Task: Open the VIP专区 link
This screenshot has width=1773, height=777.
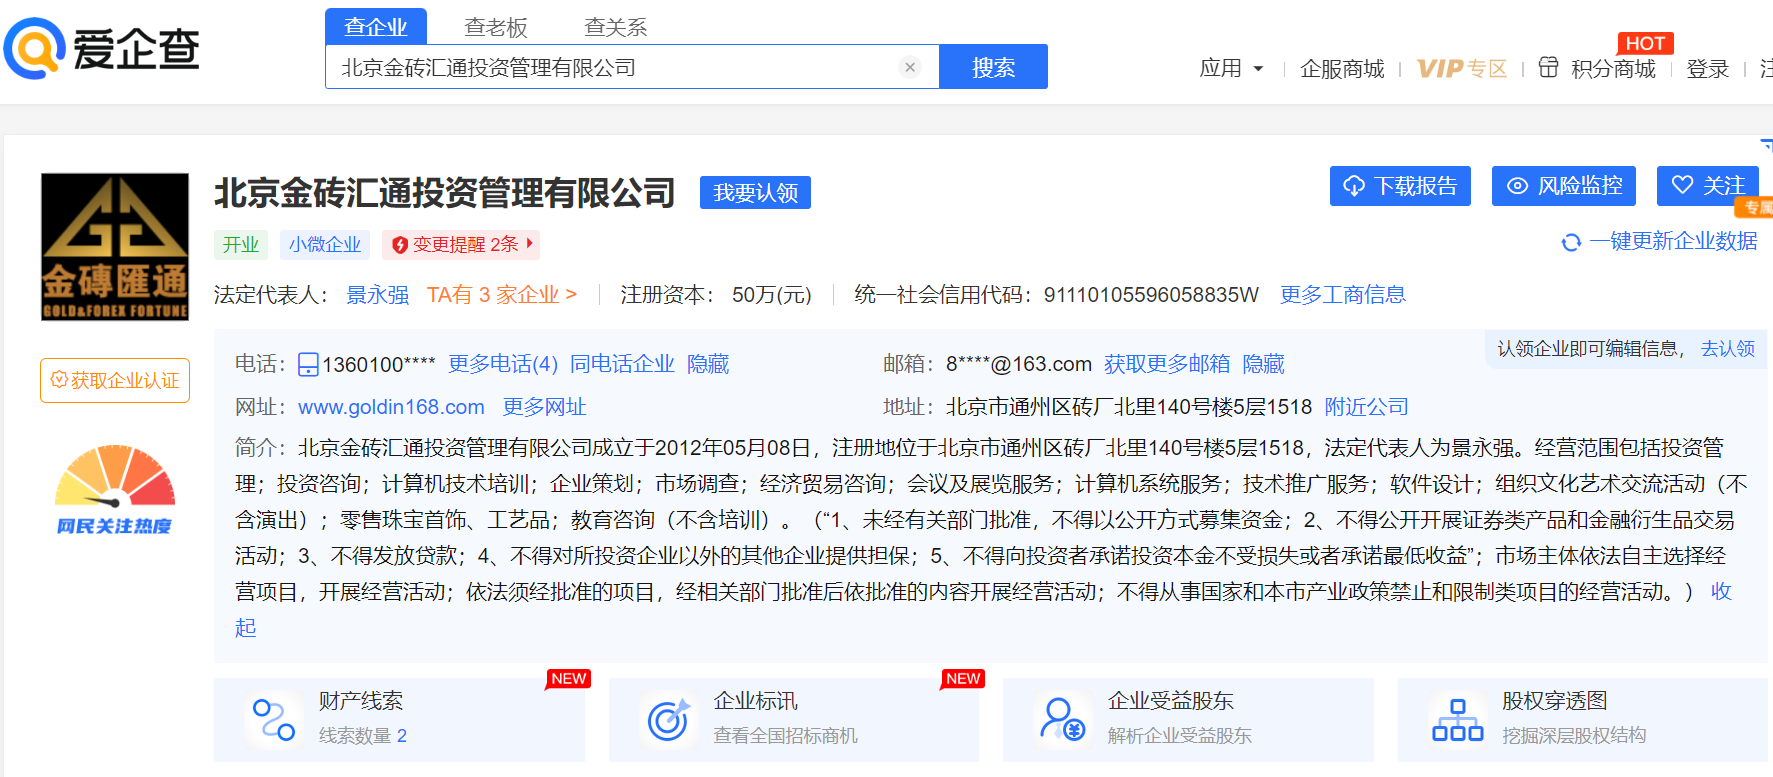Action: point(1461,68)
